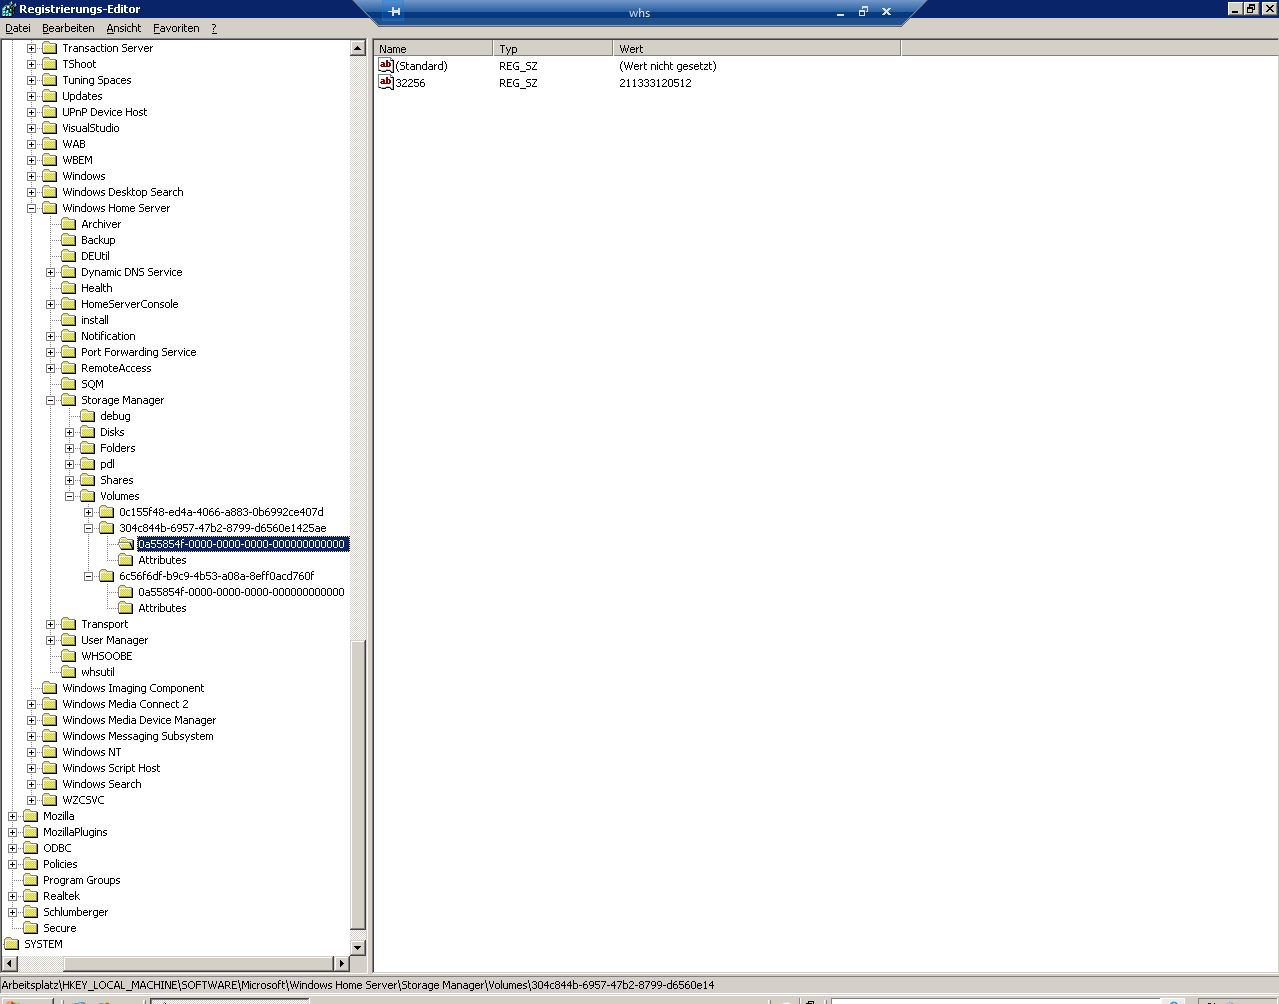
Task: Sort values by the Typ column header
Action: pos(553,48)
